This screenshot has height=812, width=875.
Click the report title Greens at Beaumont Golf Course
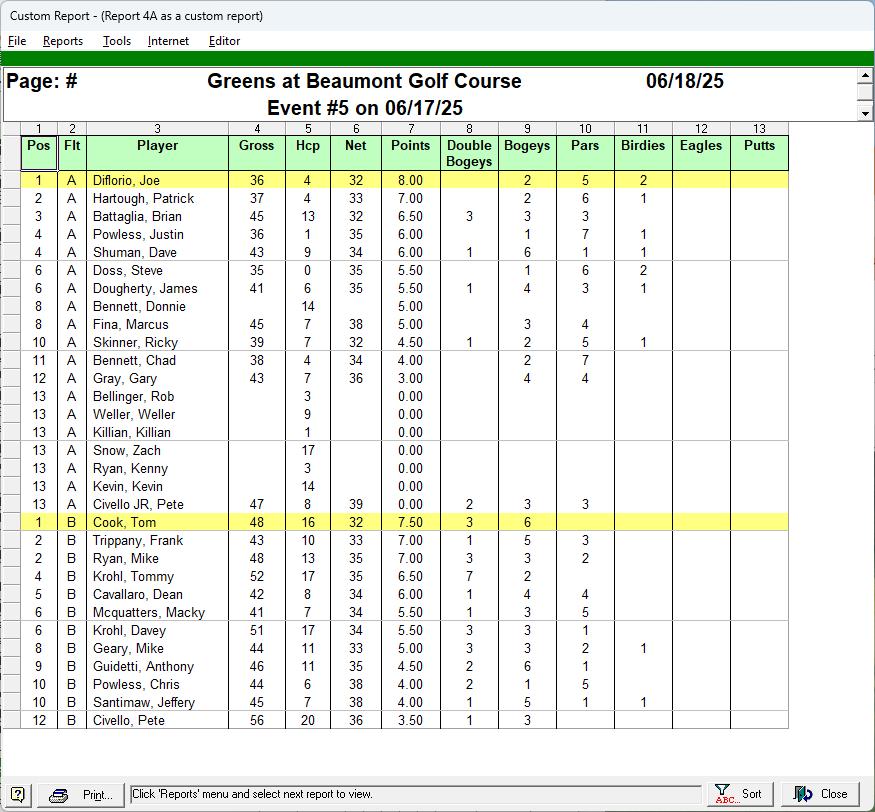[364, 82]
